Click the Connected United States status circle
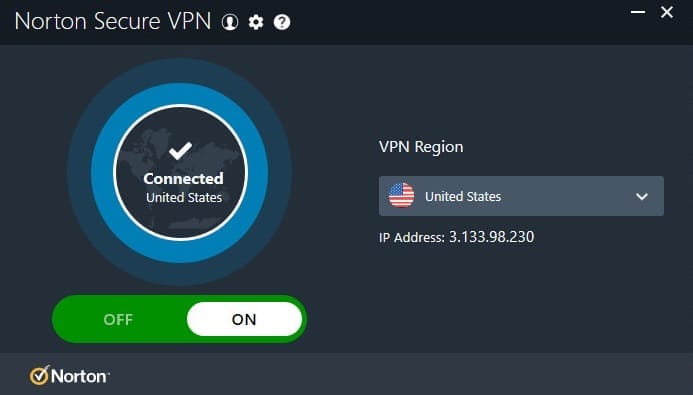 [x=180, y=172]
